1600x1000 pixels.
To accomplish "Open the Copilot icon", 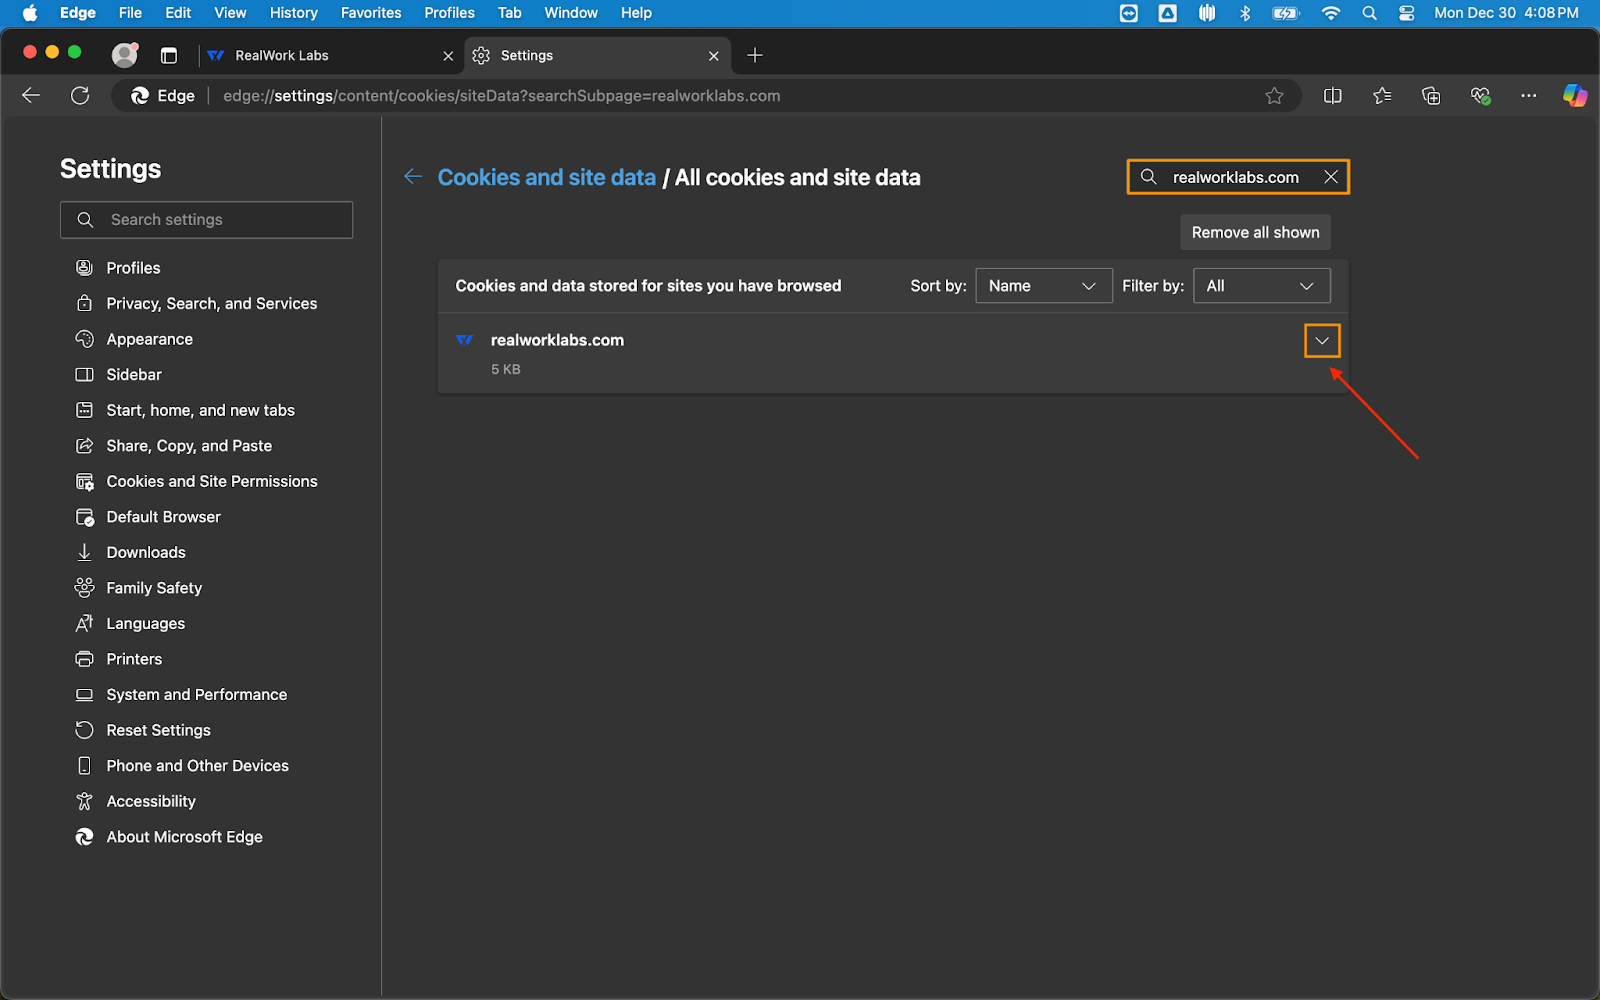I will pos(1575,96).
